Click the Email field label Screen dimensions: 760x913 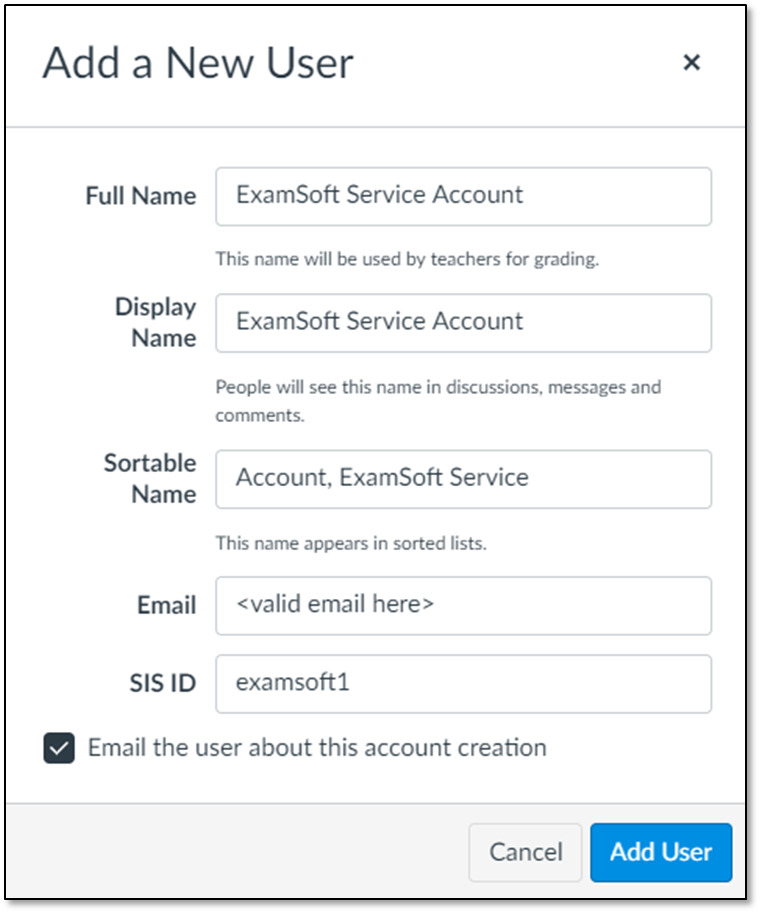pyautogui.click(x=167, y=605)
